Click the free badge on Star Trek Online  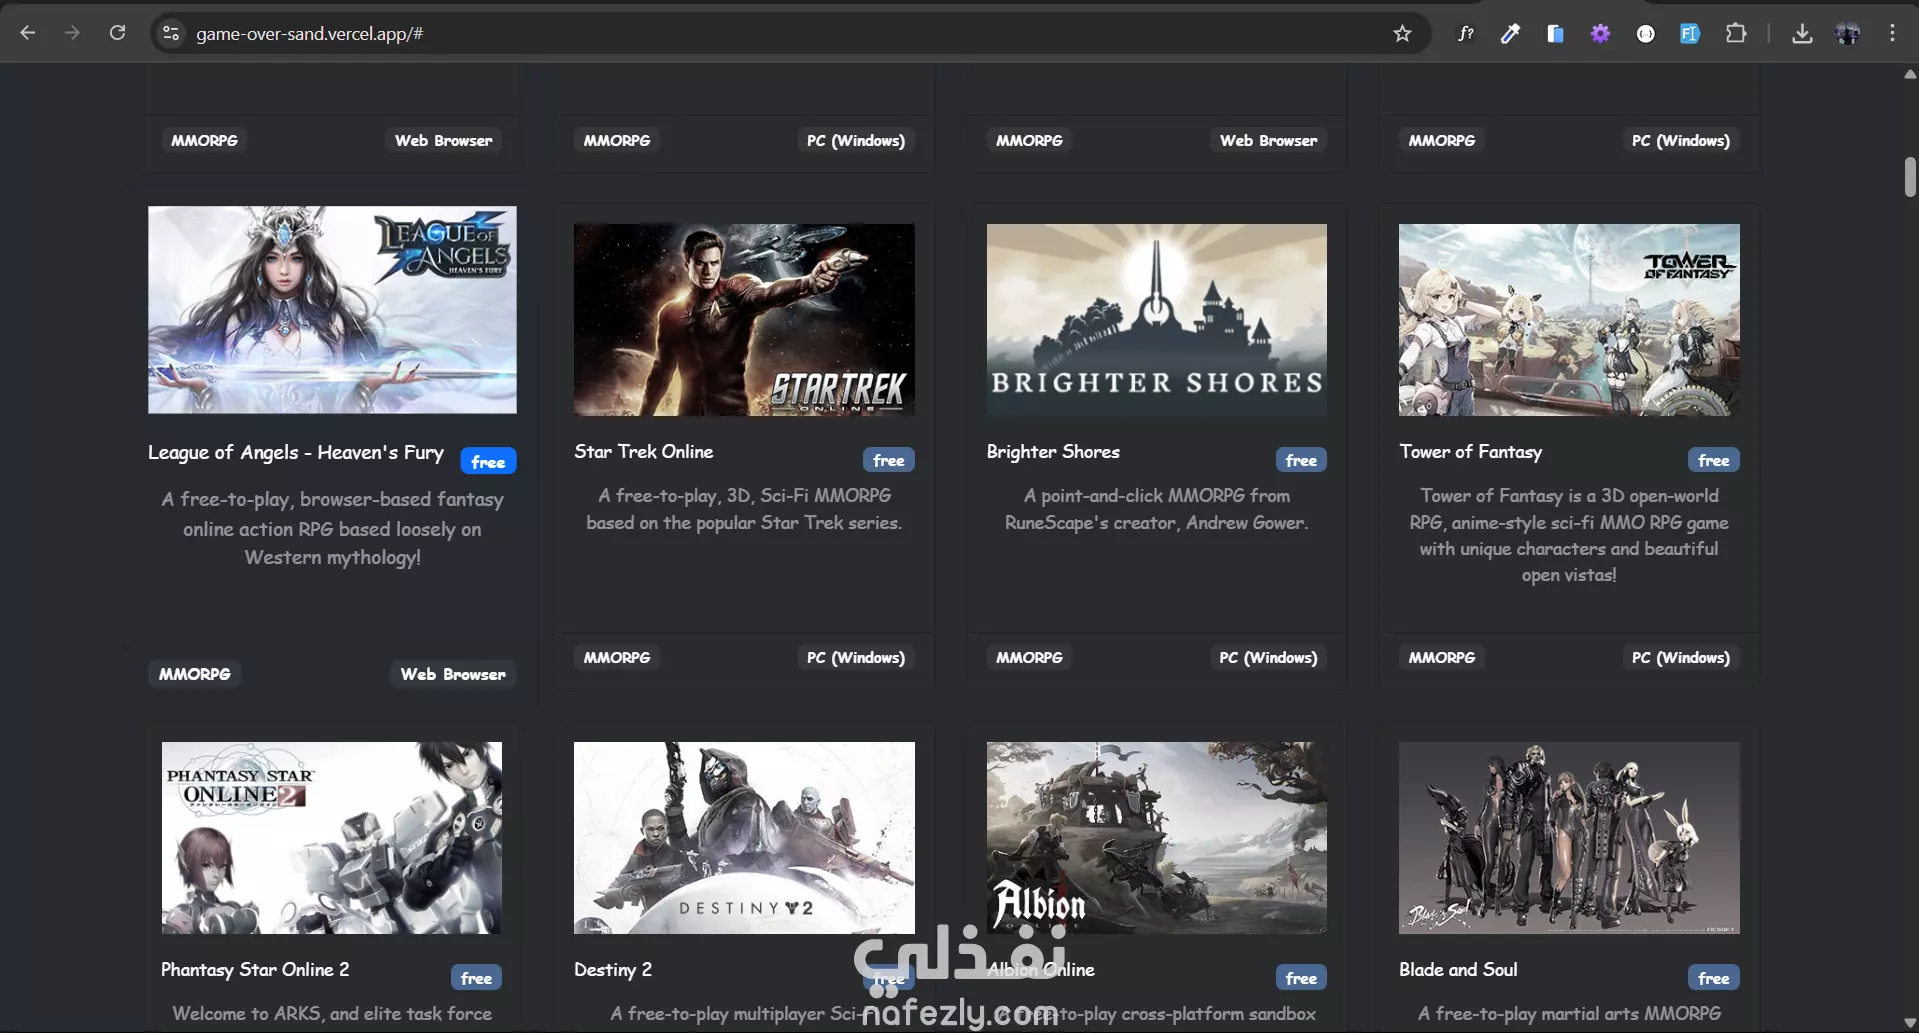coord(889,460)
